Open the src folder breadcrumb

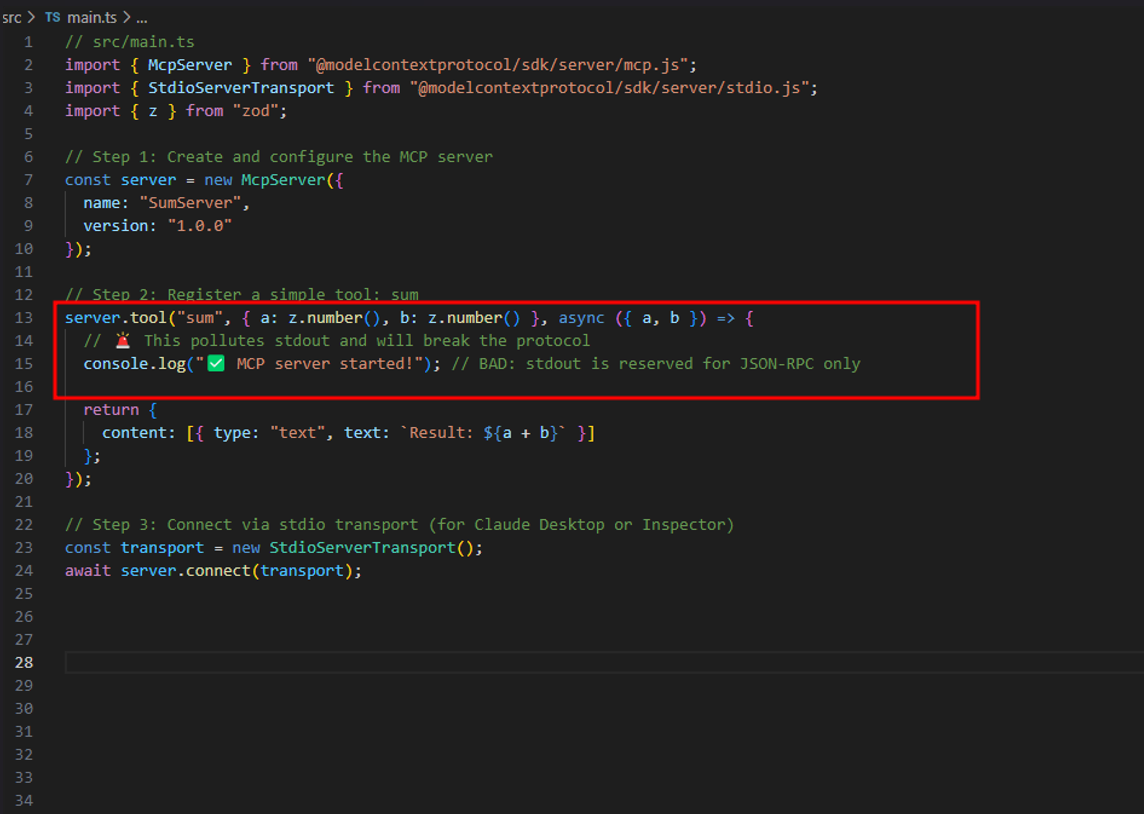(x=12, y=18)
